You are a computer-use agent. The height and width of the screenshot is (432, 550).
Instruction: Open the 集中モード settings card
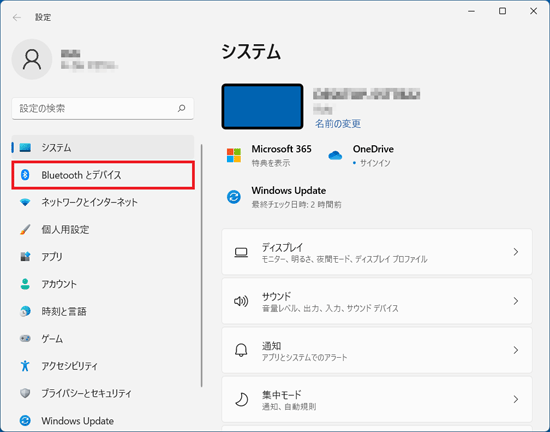377,399
